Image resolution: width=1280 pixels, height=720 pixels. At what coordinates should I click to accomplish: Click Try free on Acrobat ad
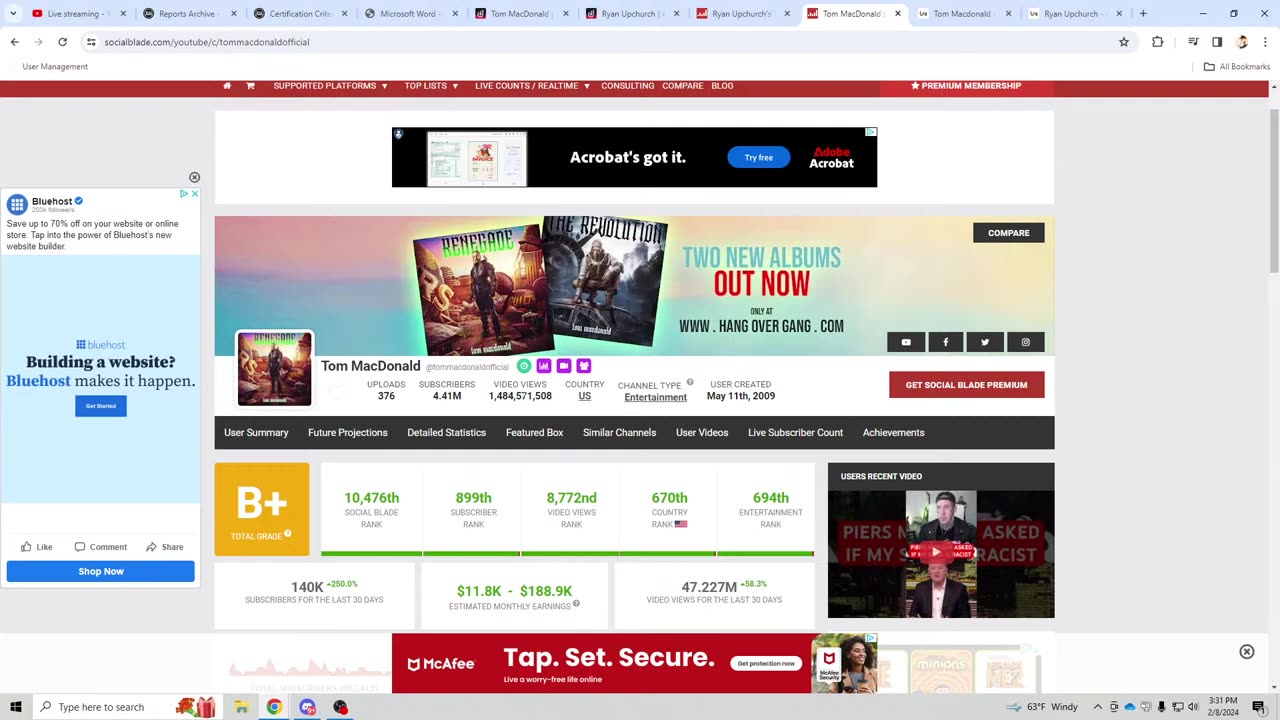(758, 158)
